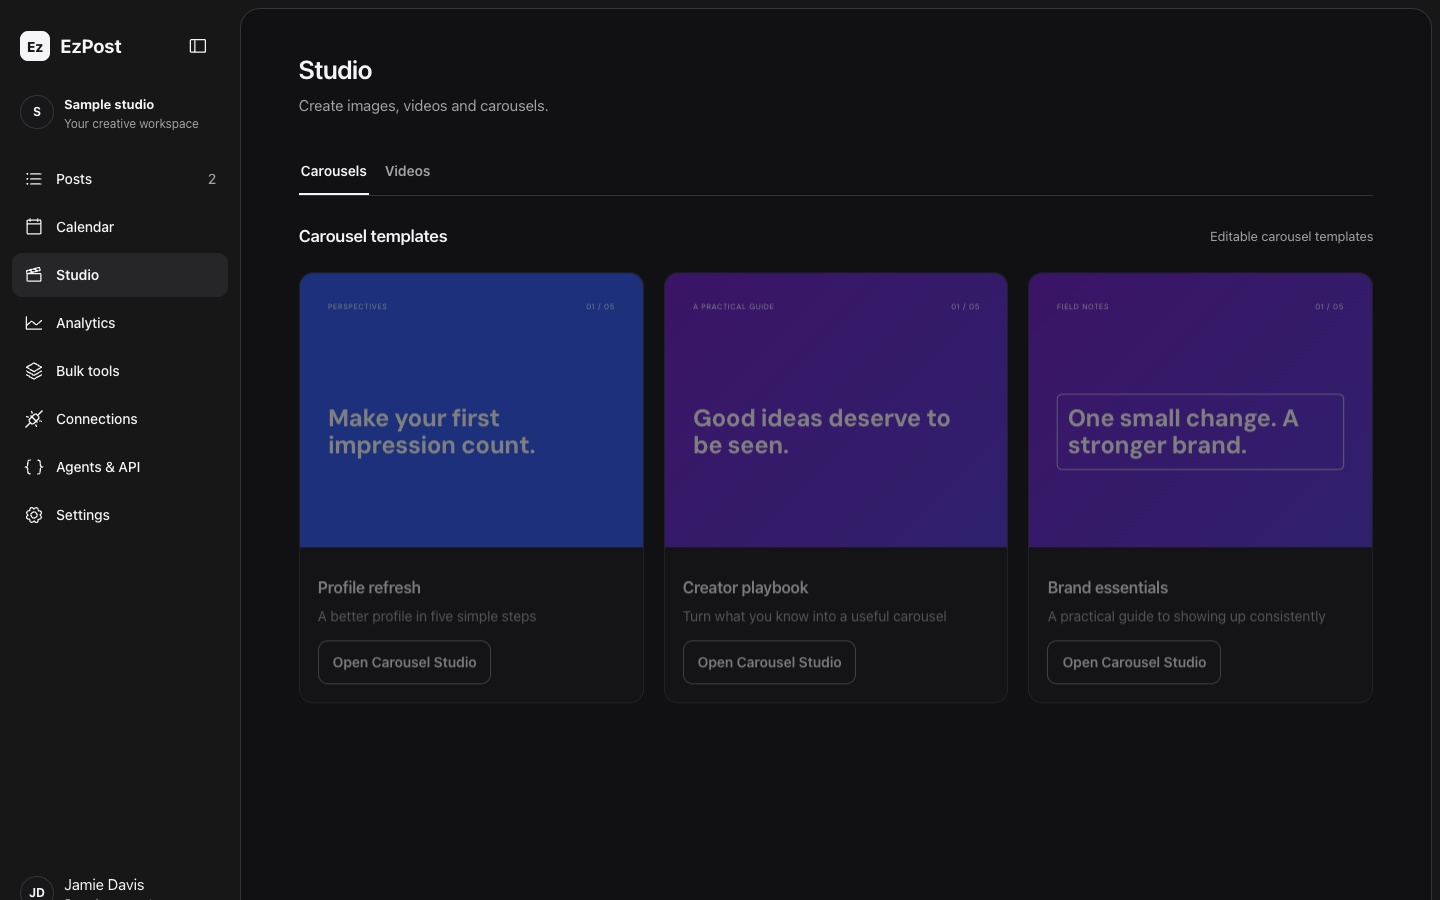
Task: Click the Analytics chart icon
Action: 34,323
